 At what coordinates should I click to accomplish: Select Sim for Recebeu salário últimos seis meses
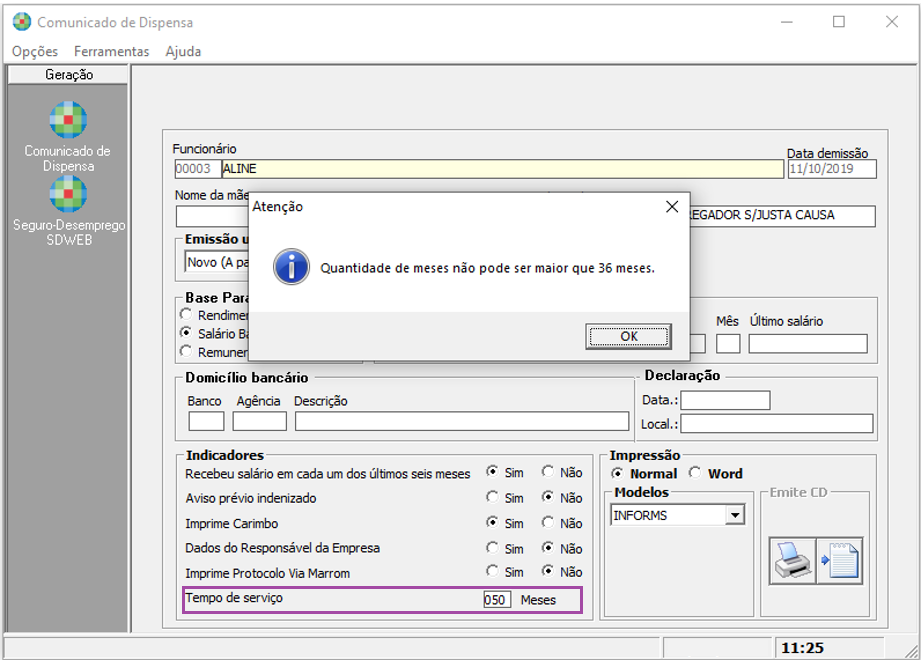pos(492,472)
